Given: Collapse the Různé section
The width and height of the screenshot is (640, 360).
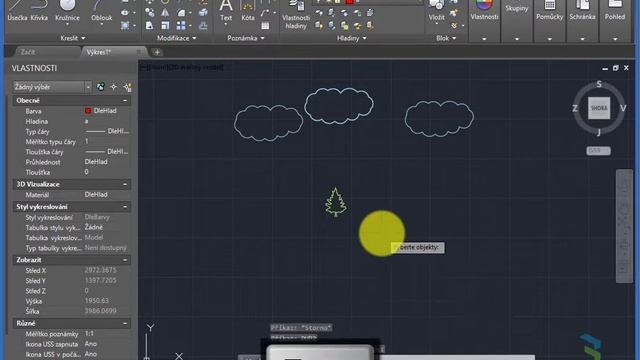Looking at the screenshot, I should [x=125, y=323].
